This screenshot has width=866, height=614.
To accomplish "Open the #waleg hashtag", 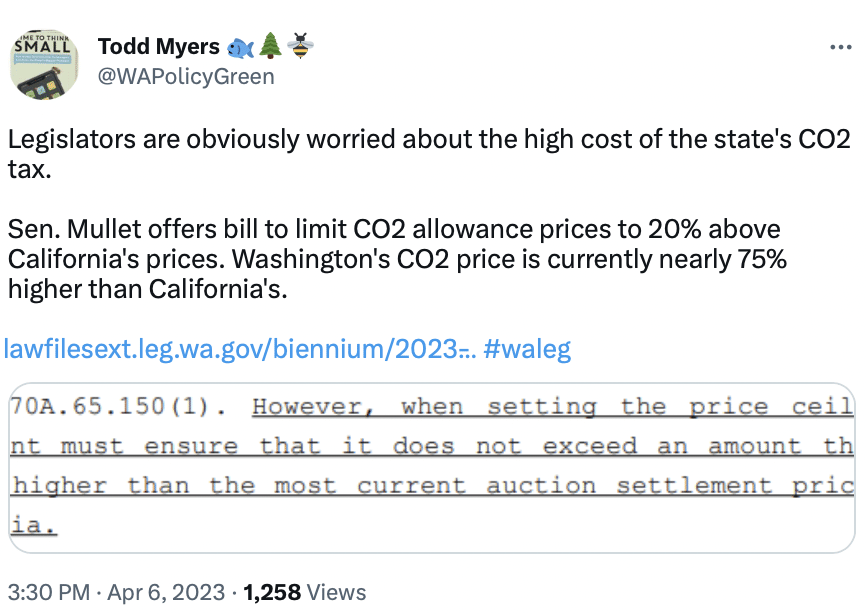I will [x=527, y=349].
